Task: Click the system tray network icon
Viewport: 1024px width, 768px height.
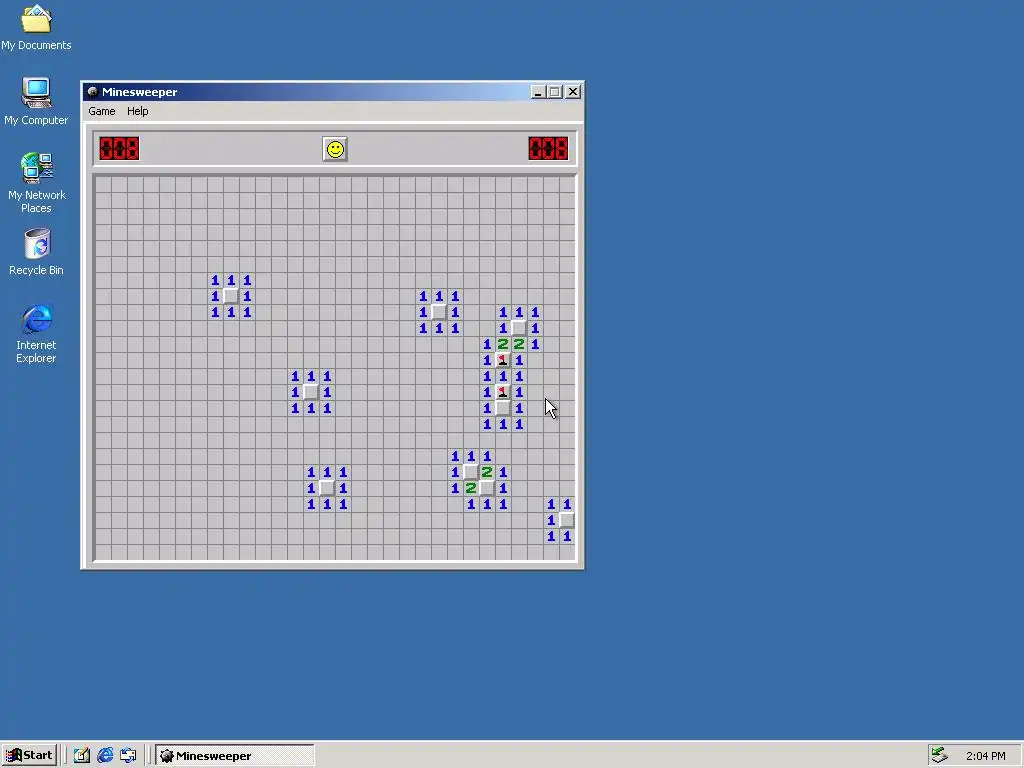Action: point(939,755)
